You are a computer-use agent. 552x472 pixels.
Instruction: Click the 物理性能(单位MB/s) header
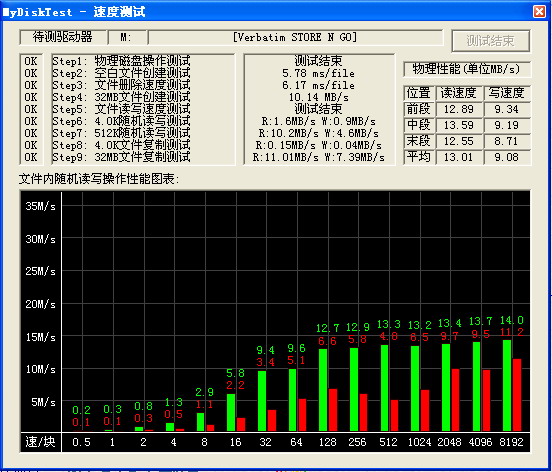466,69
